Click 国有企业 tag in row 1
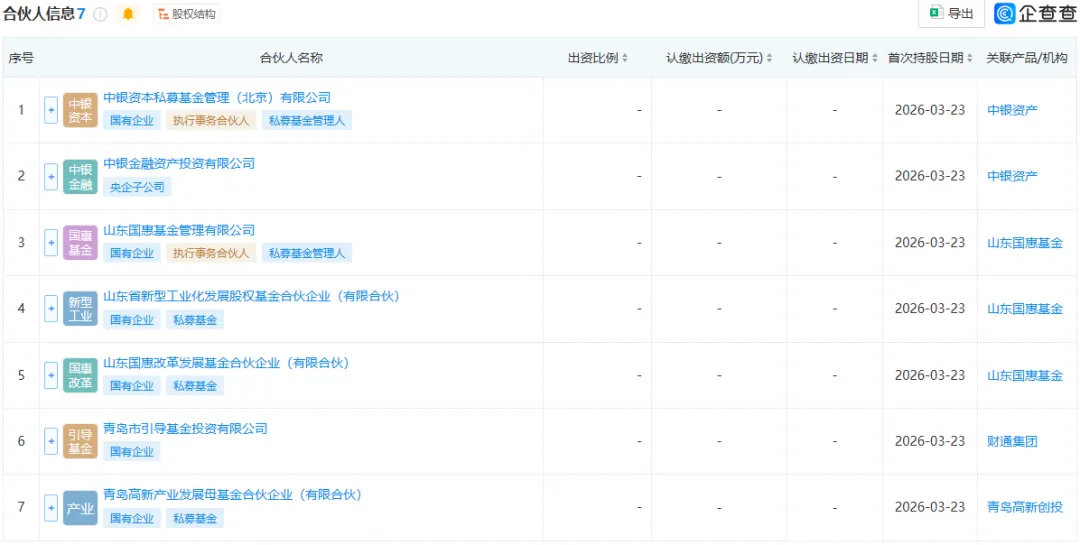 132,121
